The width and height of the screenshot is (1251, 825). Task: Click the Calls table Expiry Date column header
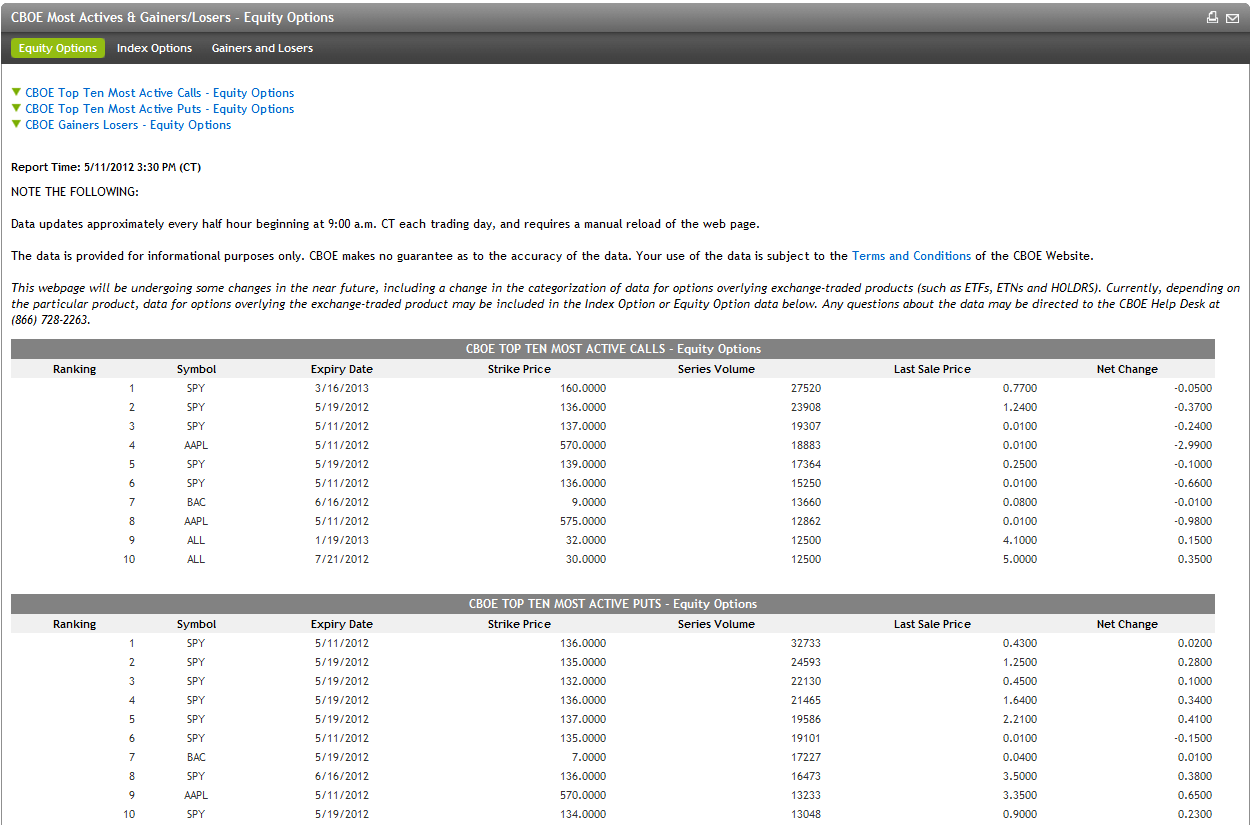tap(342, 369)
